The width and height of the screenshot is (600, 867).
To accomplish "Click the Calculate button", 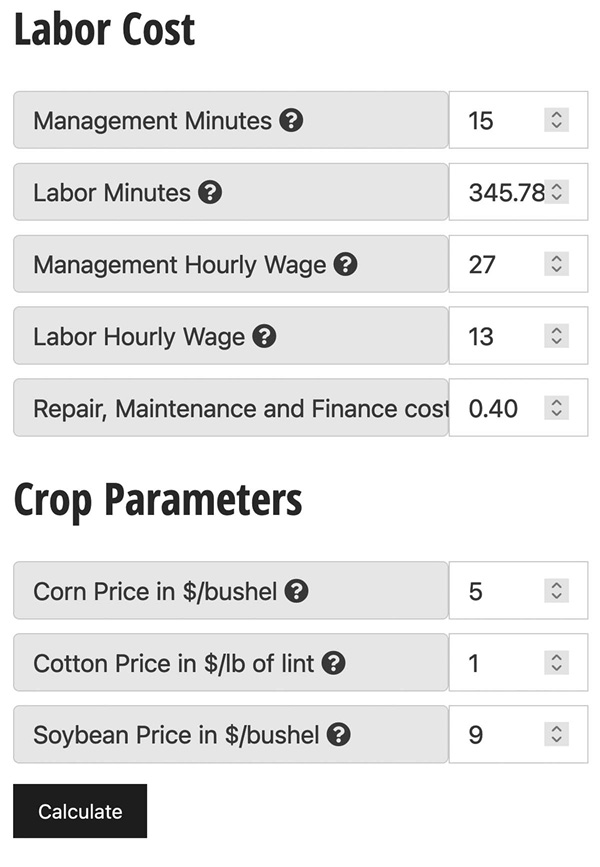I will 80,811.
